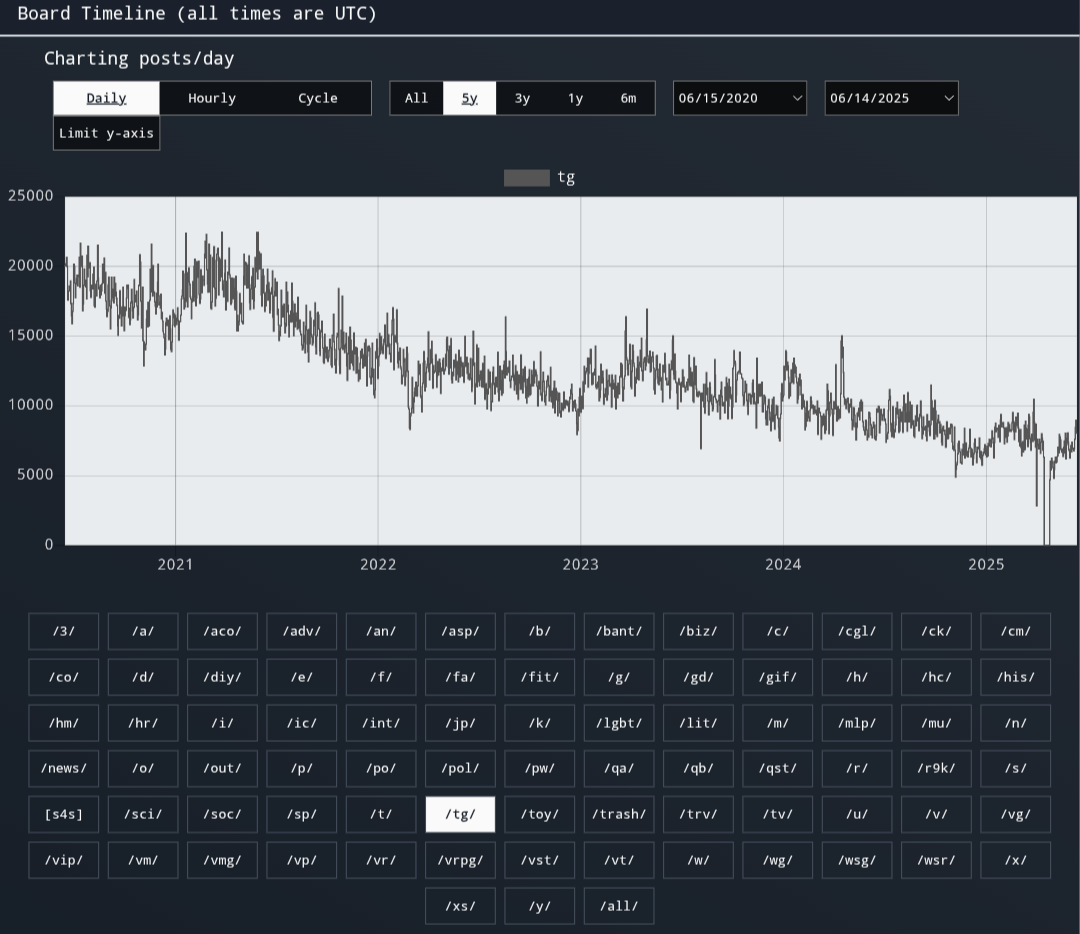Select the /trash/ board
Image resolution: width=1080 pixels, height=934 pixels.
point(619,814)
